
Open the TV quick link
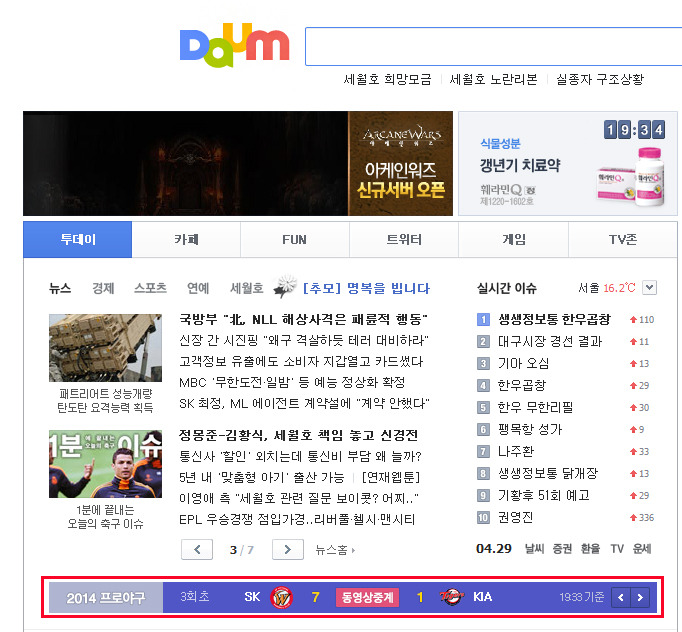[x=617, y=549]
